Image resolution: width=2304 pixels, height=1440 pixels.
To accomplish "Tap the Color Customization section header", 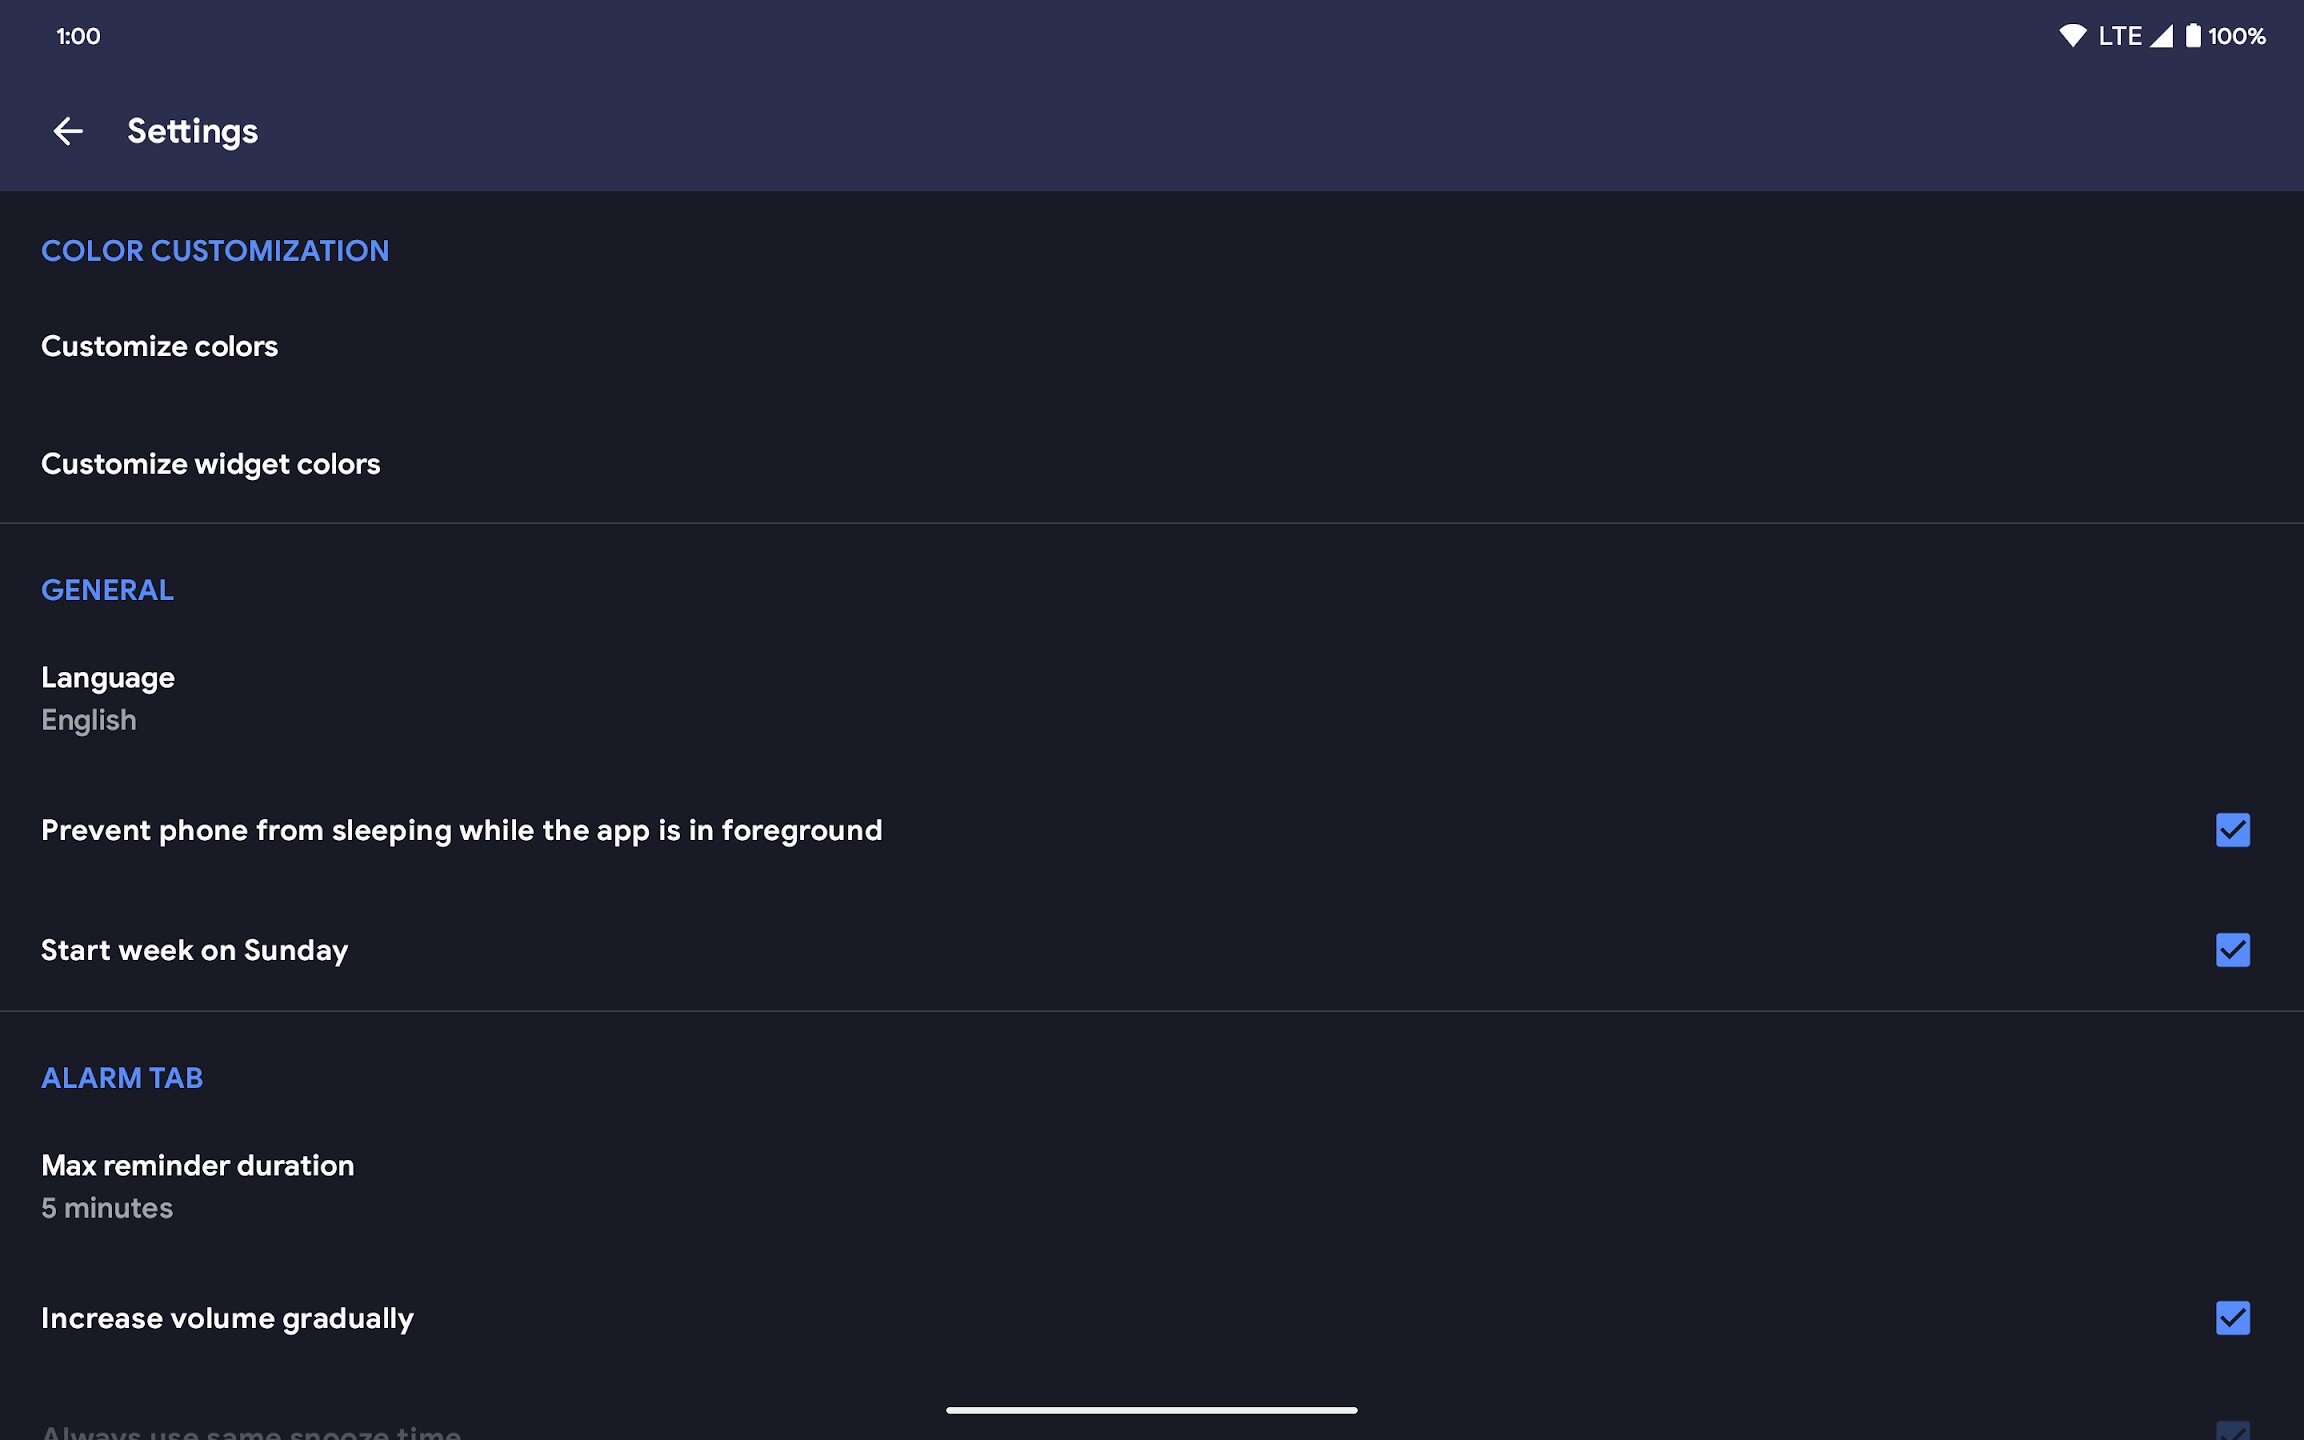I will pyautogui.click(x=215, y=251).
